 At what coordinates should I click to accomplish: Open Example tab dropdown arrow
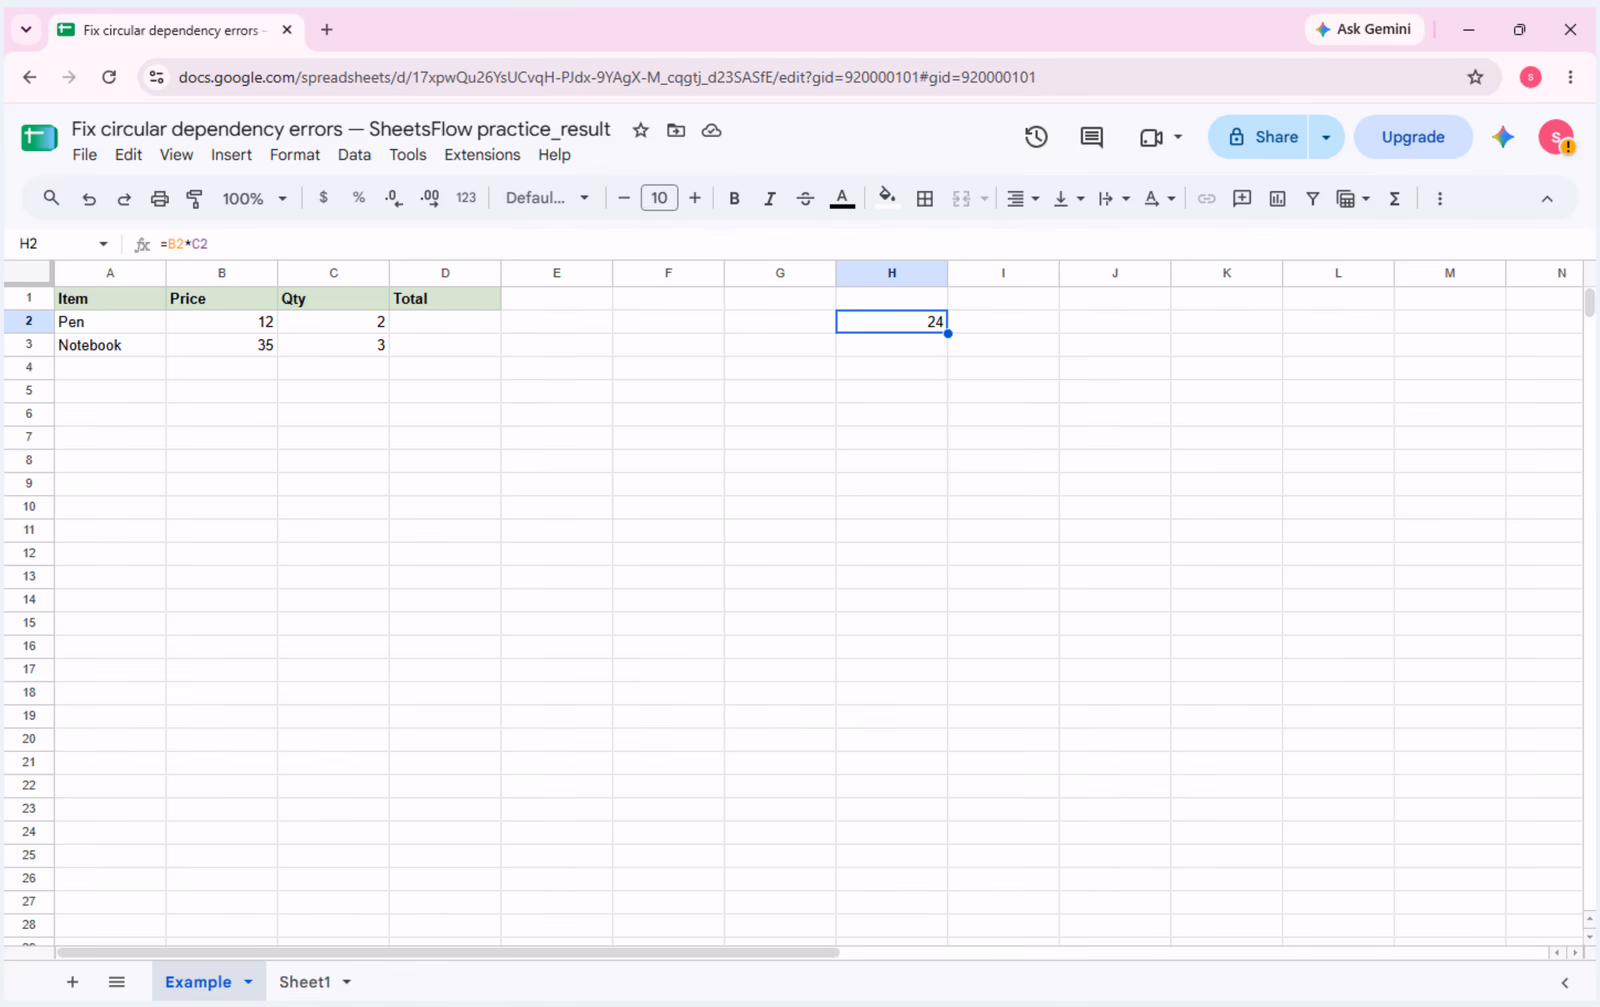(248, 982)
